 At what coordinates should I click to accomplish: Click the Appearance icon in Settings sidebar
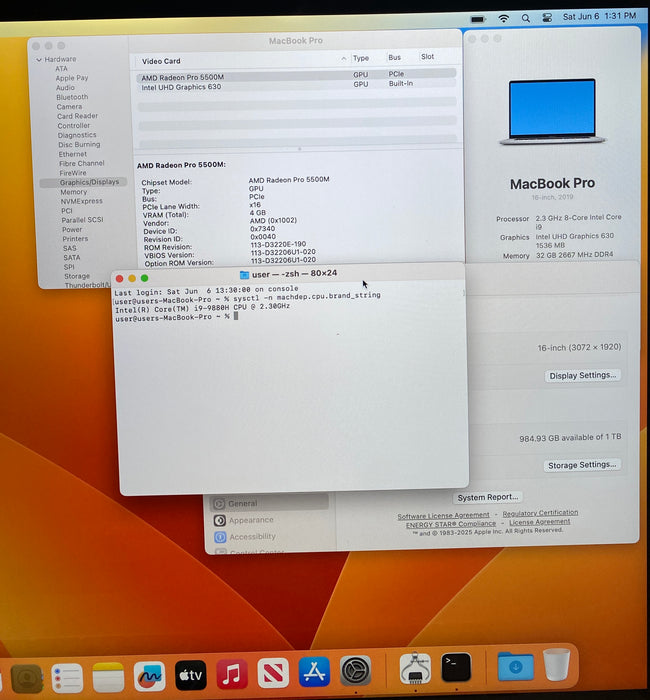[x=220, y=521]
